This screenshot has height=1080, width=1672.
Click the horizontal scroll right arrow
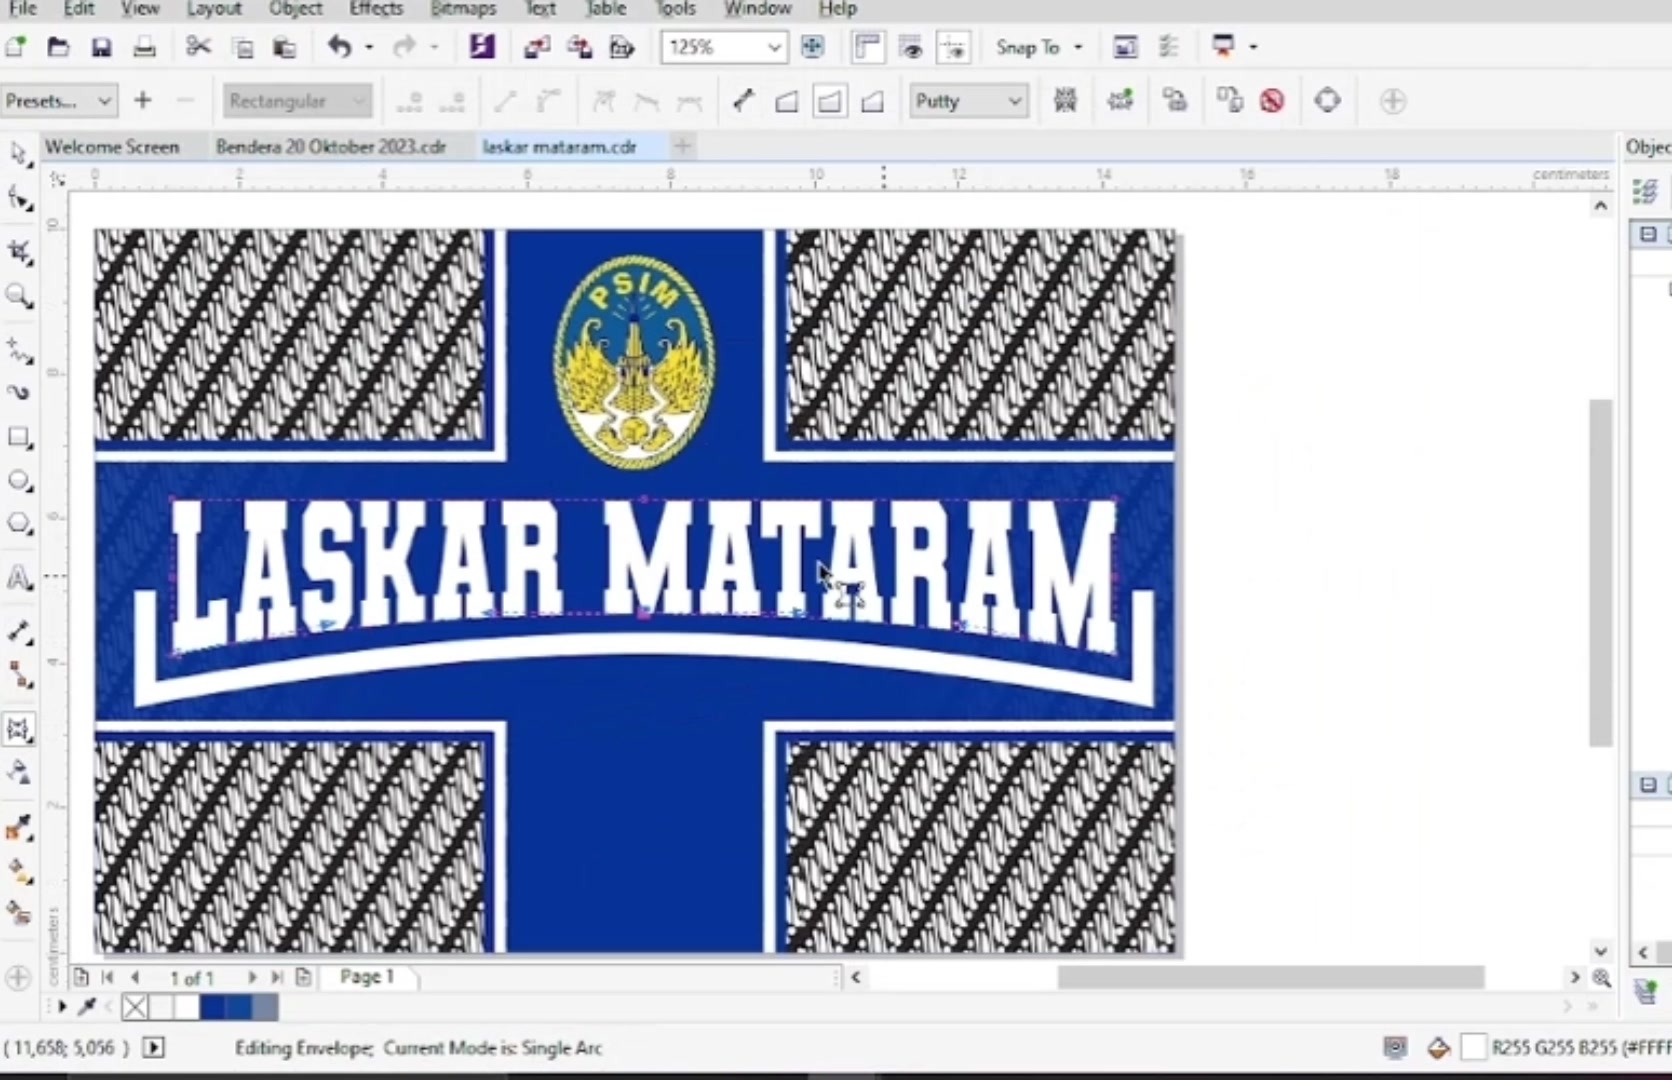pyautogui.click(x=1575, y=977)
